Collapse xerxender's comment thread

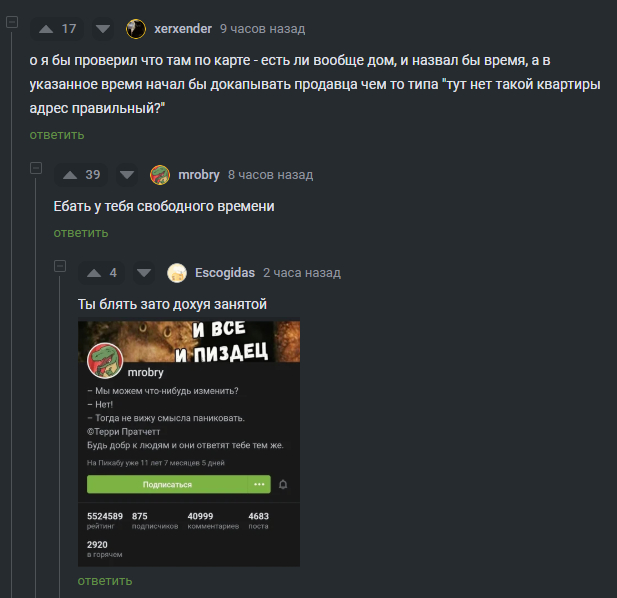click(x=12, y=22)
